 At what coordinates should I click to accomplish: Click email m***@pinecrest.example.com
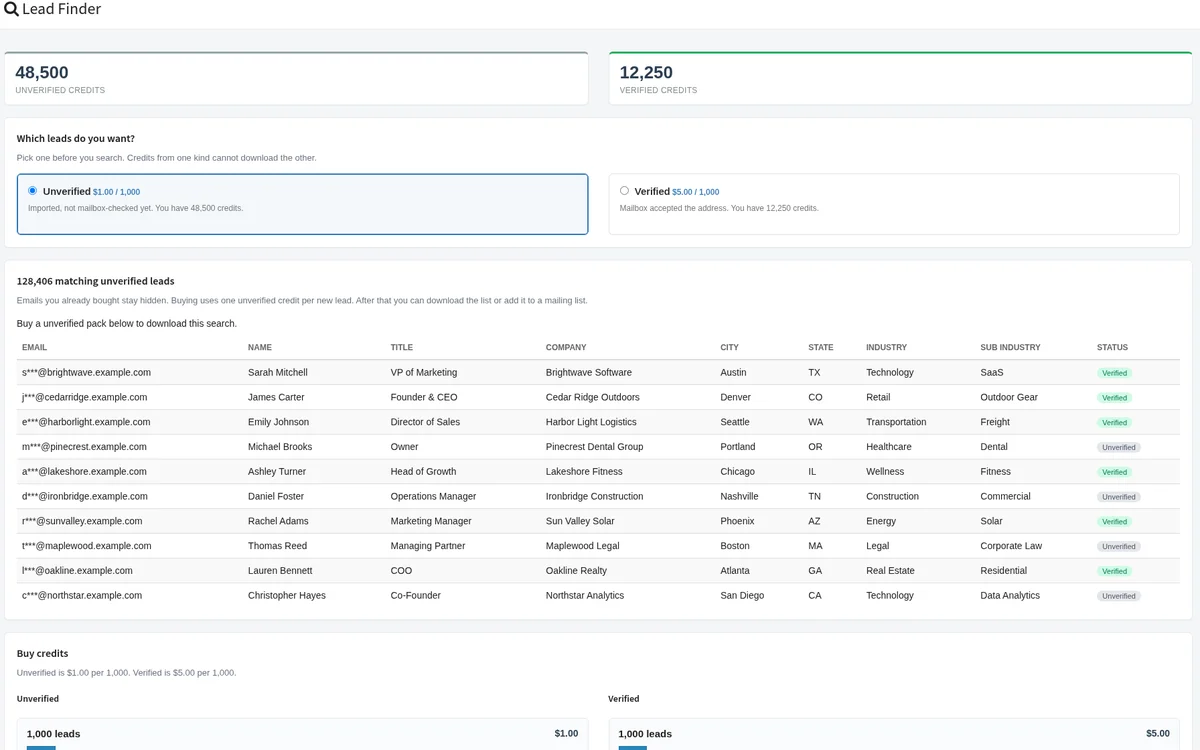tap(84, 447)
